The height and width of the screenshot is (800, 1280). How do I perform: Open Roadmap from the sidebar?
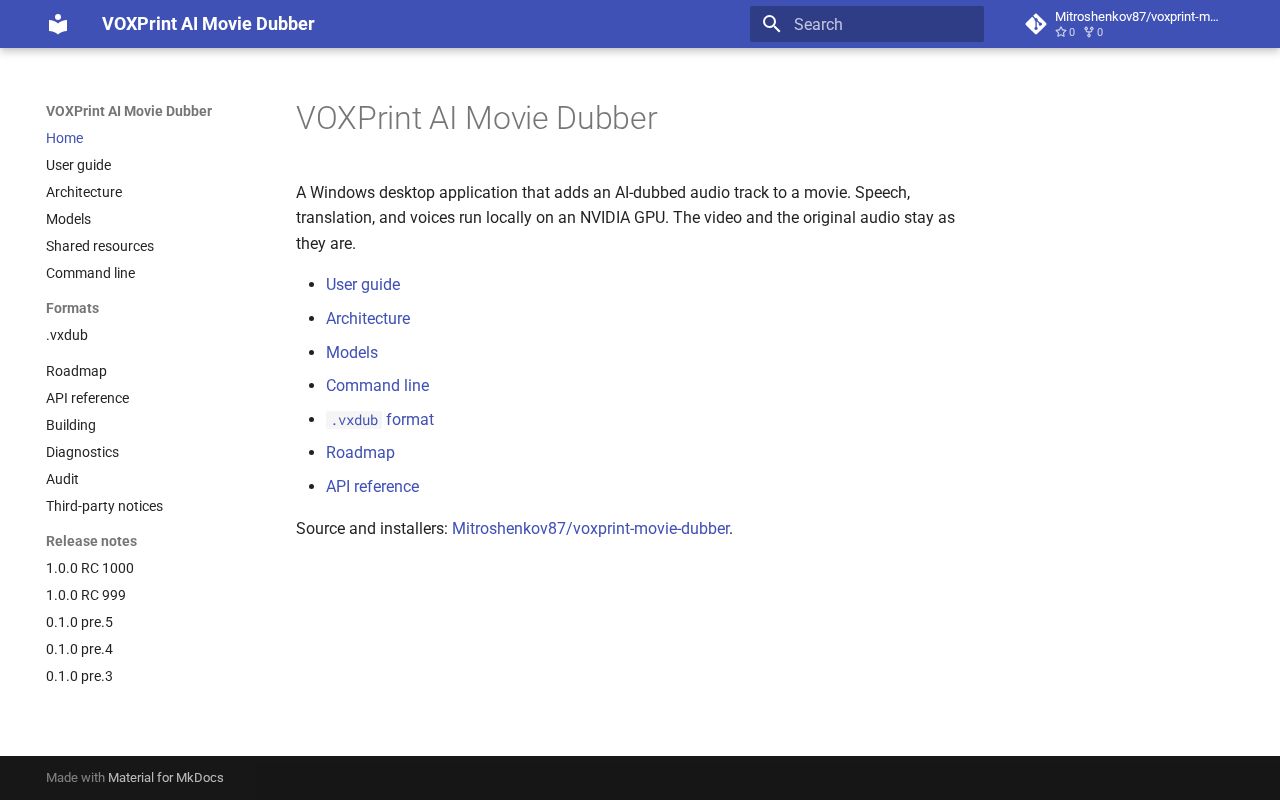pyautogui.click(x=76, y=371)
